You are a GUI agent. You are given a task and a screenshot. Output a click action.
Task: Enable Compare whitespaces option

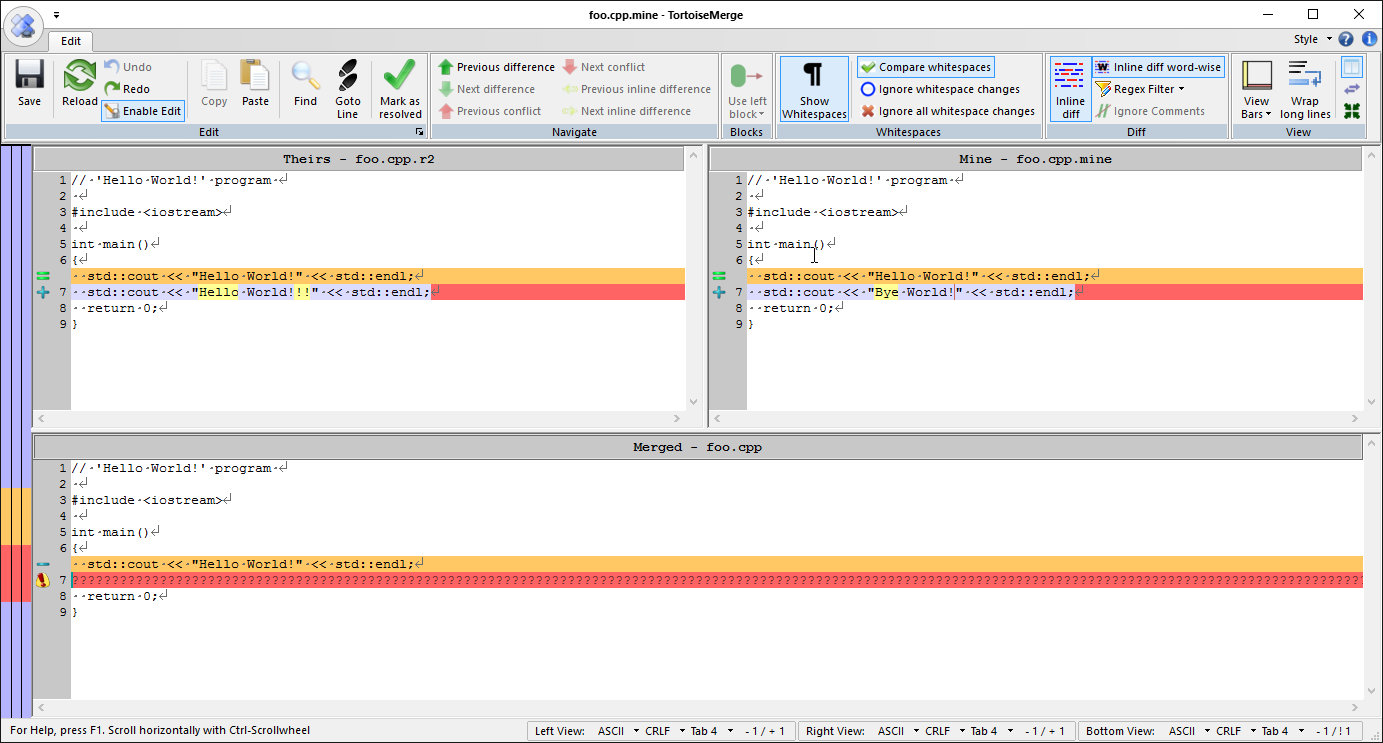(x=925, y=67)
